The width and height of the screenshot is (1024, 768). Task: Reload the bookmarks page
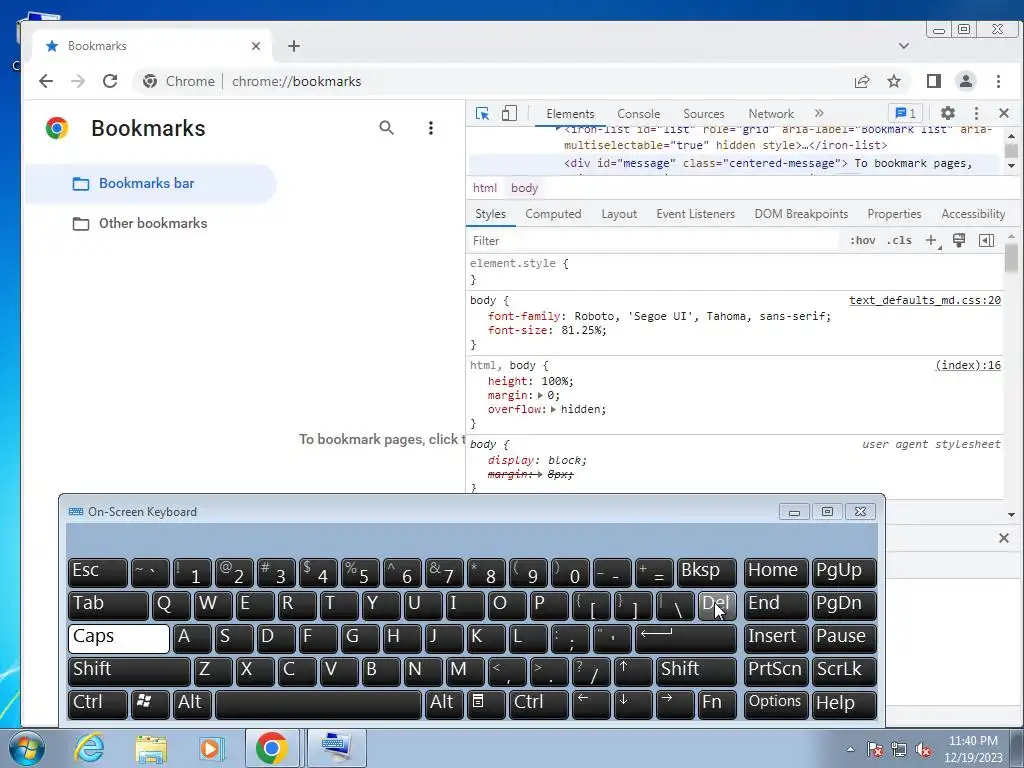pyautogui.click(x=110, y=81)
